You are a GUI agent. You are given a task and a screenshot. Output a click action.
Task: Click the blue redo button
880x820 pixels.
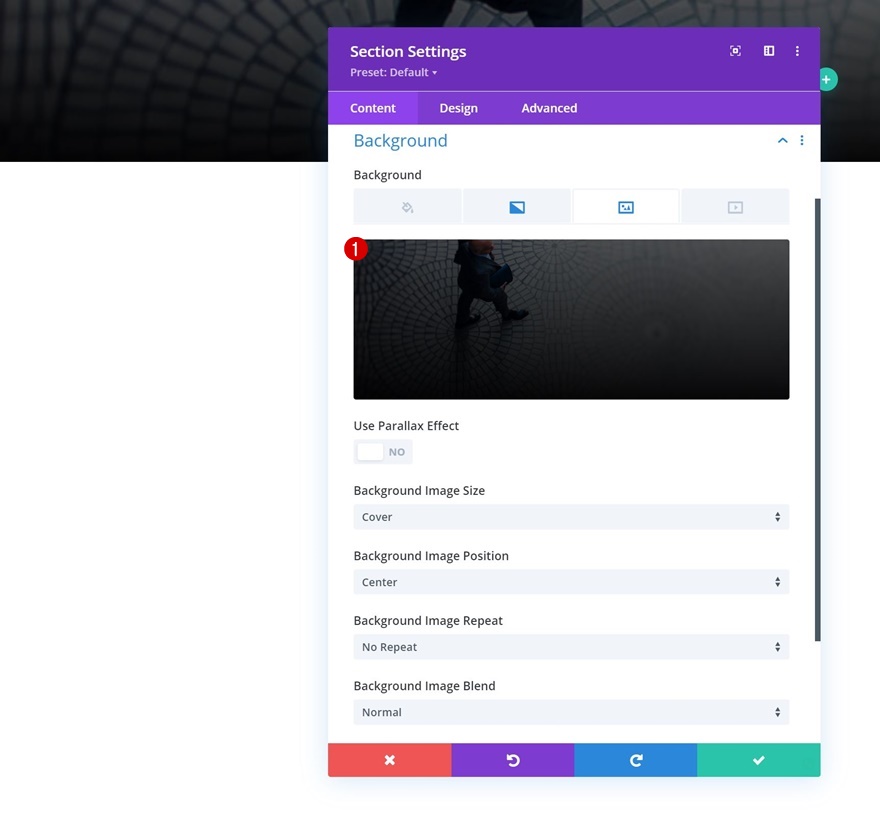pyautogui.click(x=635, y=760)
